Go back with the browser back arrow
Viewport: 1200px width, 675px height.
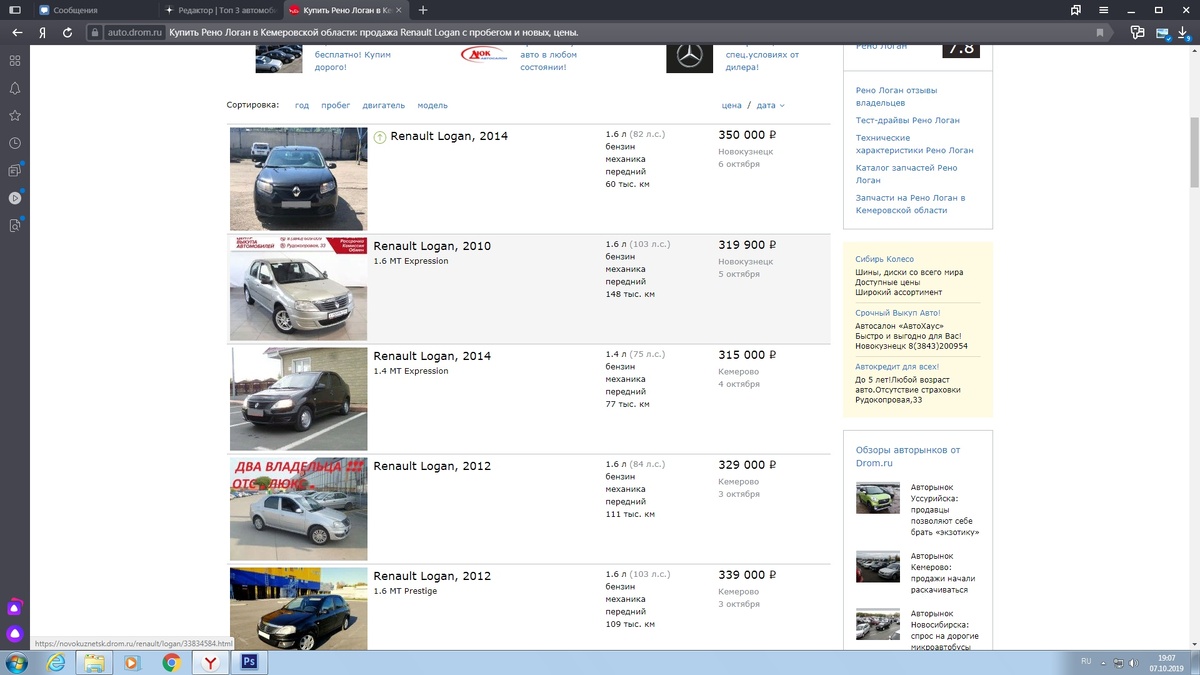pos(17,32)
